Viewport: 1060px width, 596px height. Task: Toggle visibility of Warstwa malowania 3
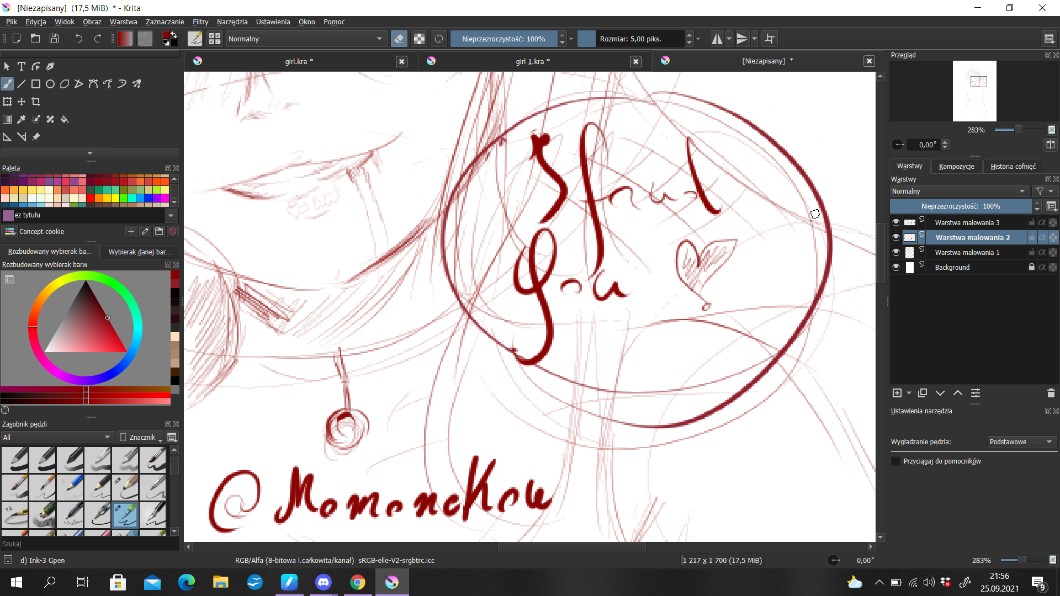896,222
